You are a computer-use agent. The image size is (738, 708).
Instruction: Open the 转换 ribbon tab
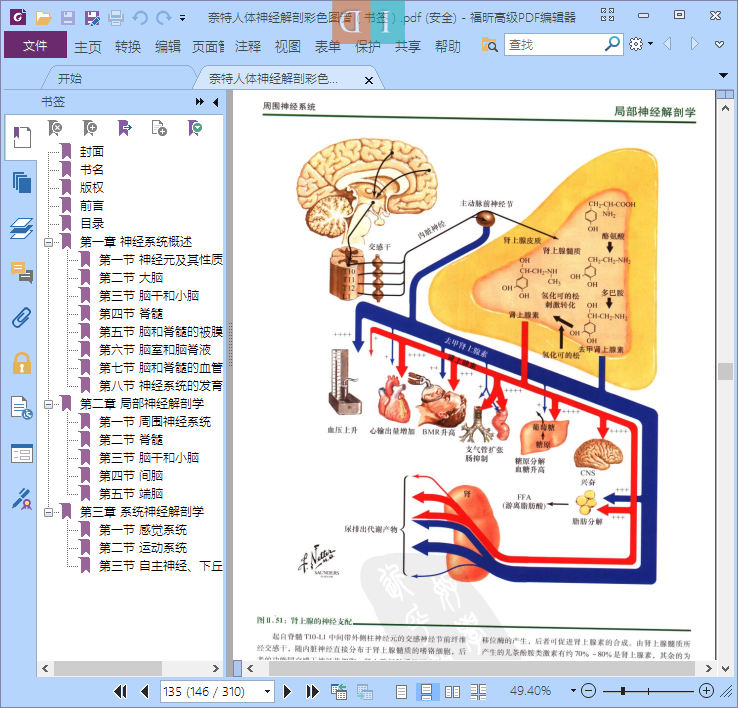pyautogui.click(x=128, y=46)
